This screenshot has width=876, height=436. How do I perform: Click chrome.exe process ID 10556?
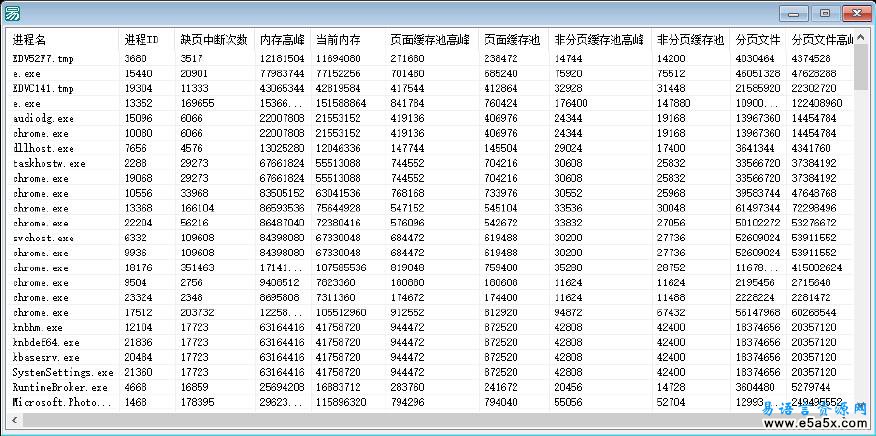(139, 193)
